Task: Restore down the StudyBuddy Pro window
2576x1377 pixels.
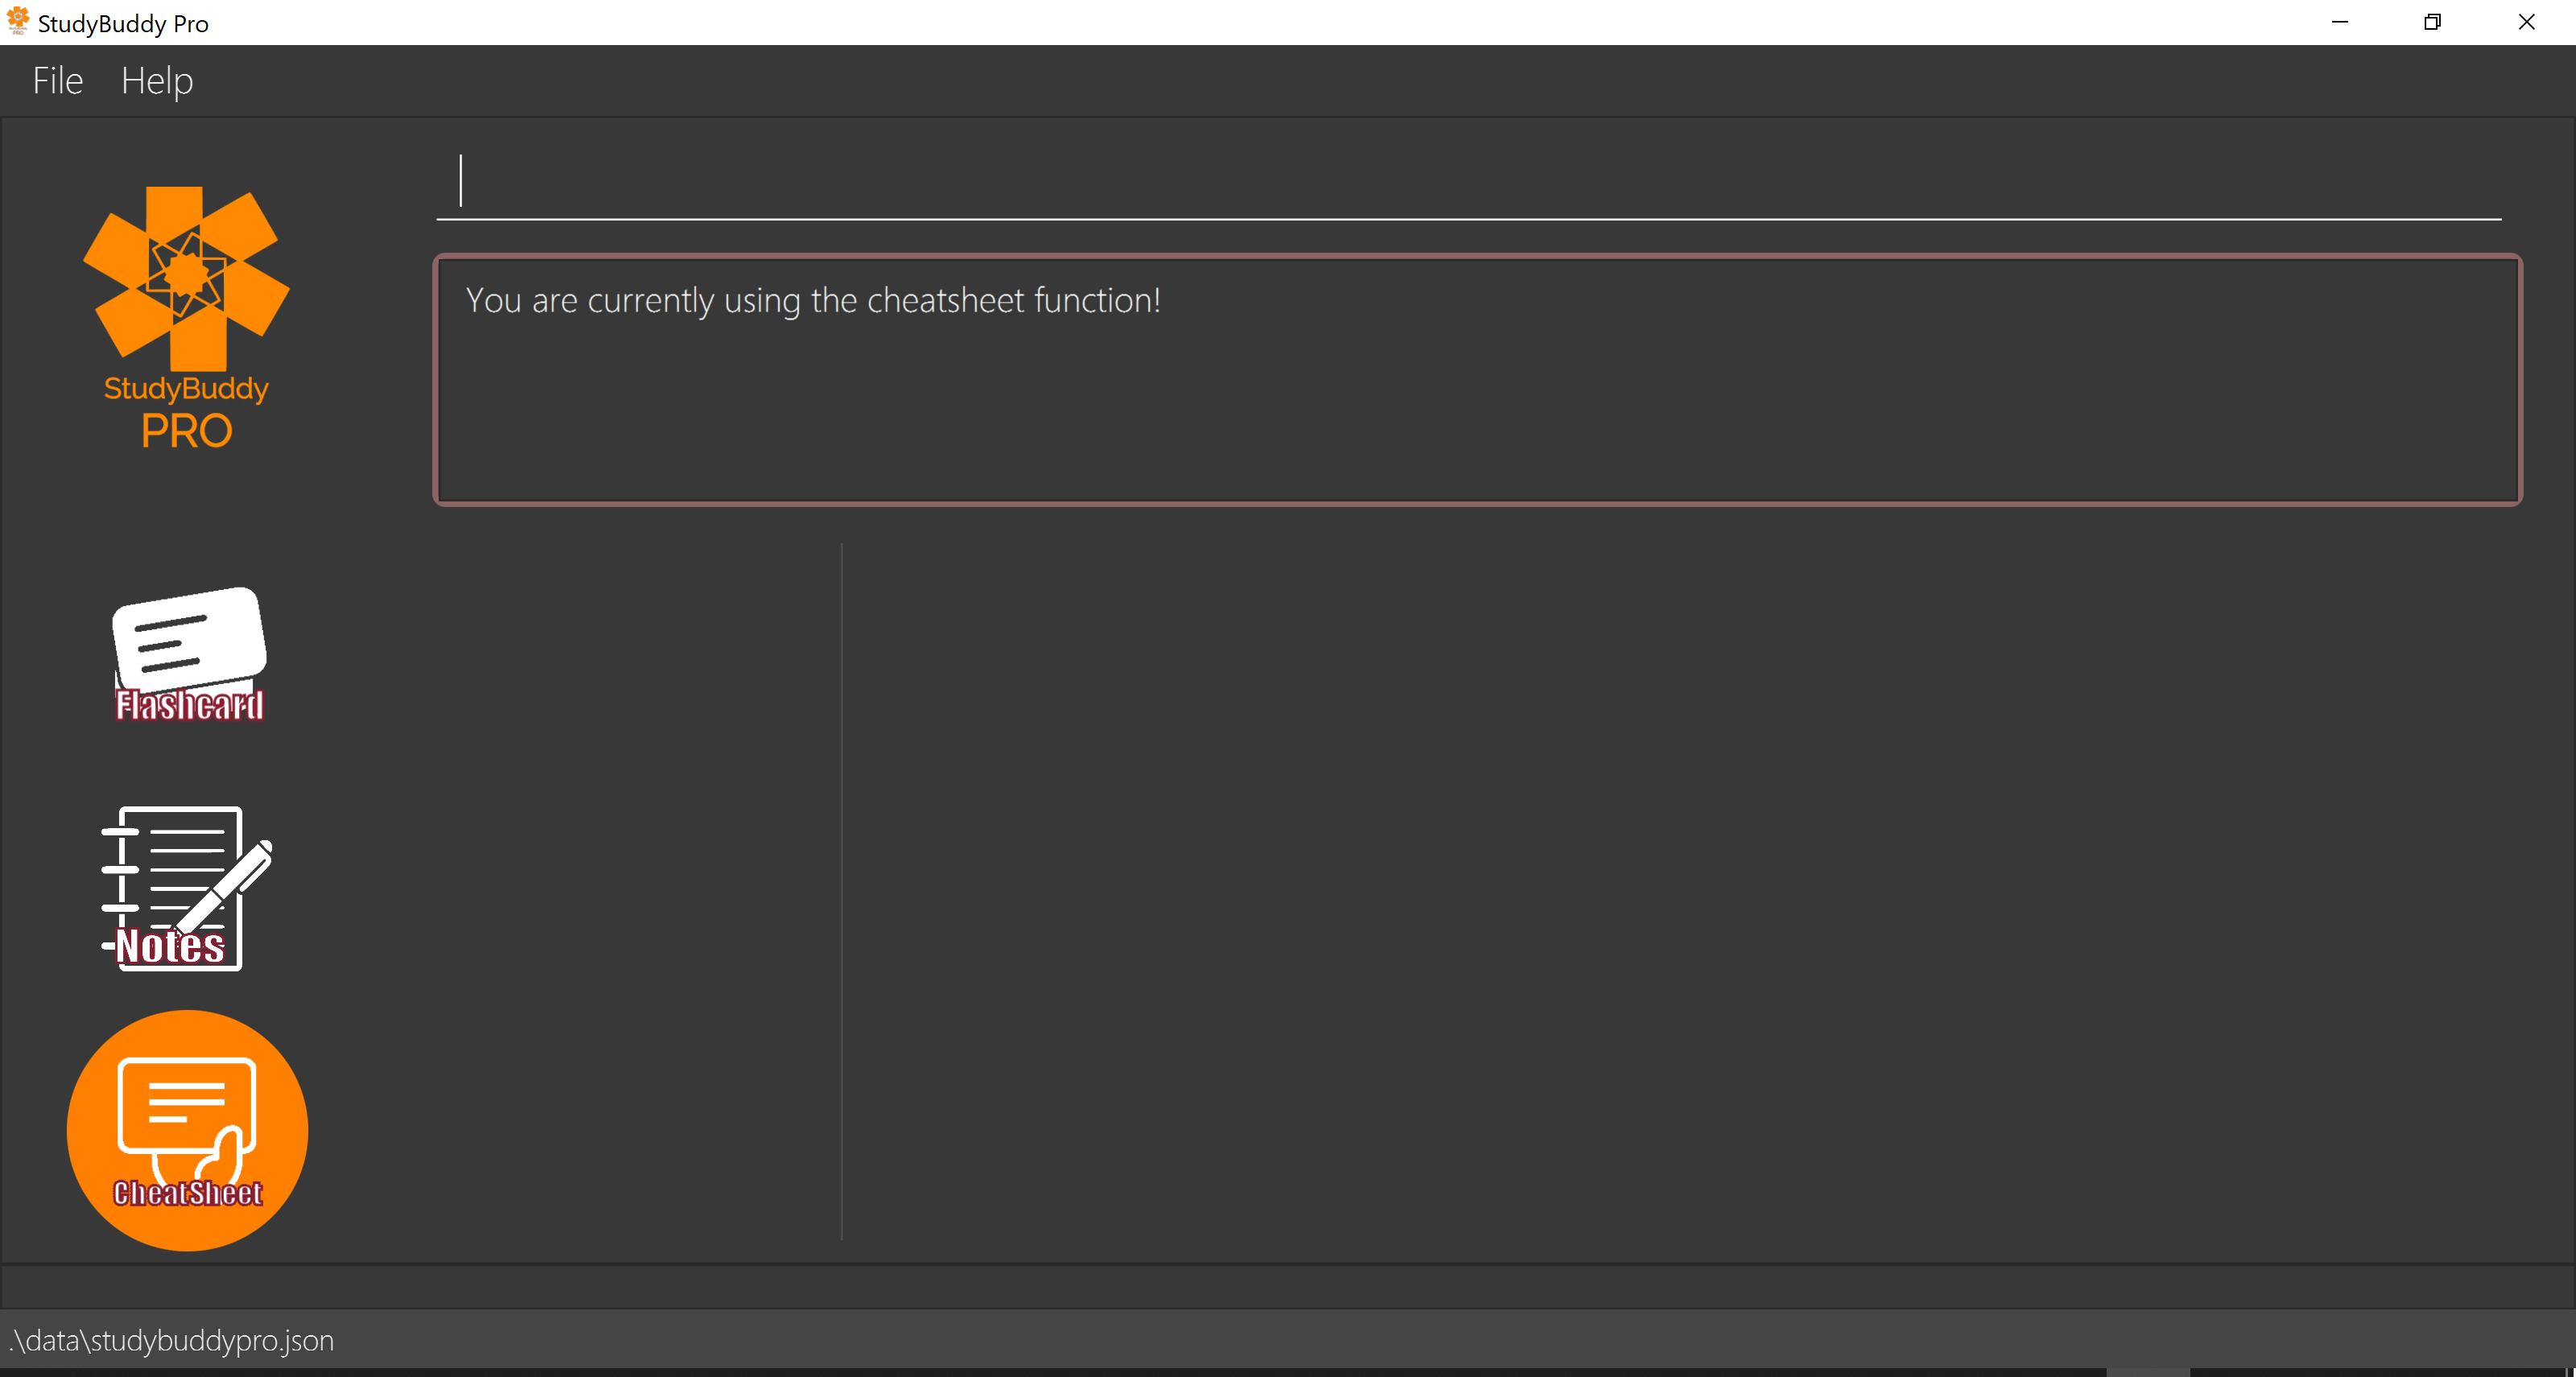Action: (2432, 22)
